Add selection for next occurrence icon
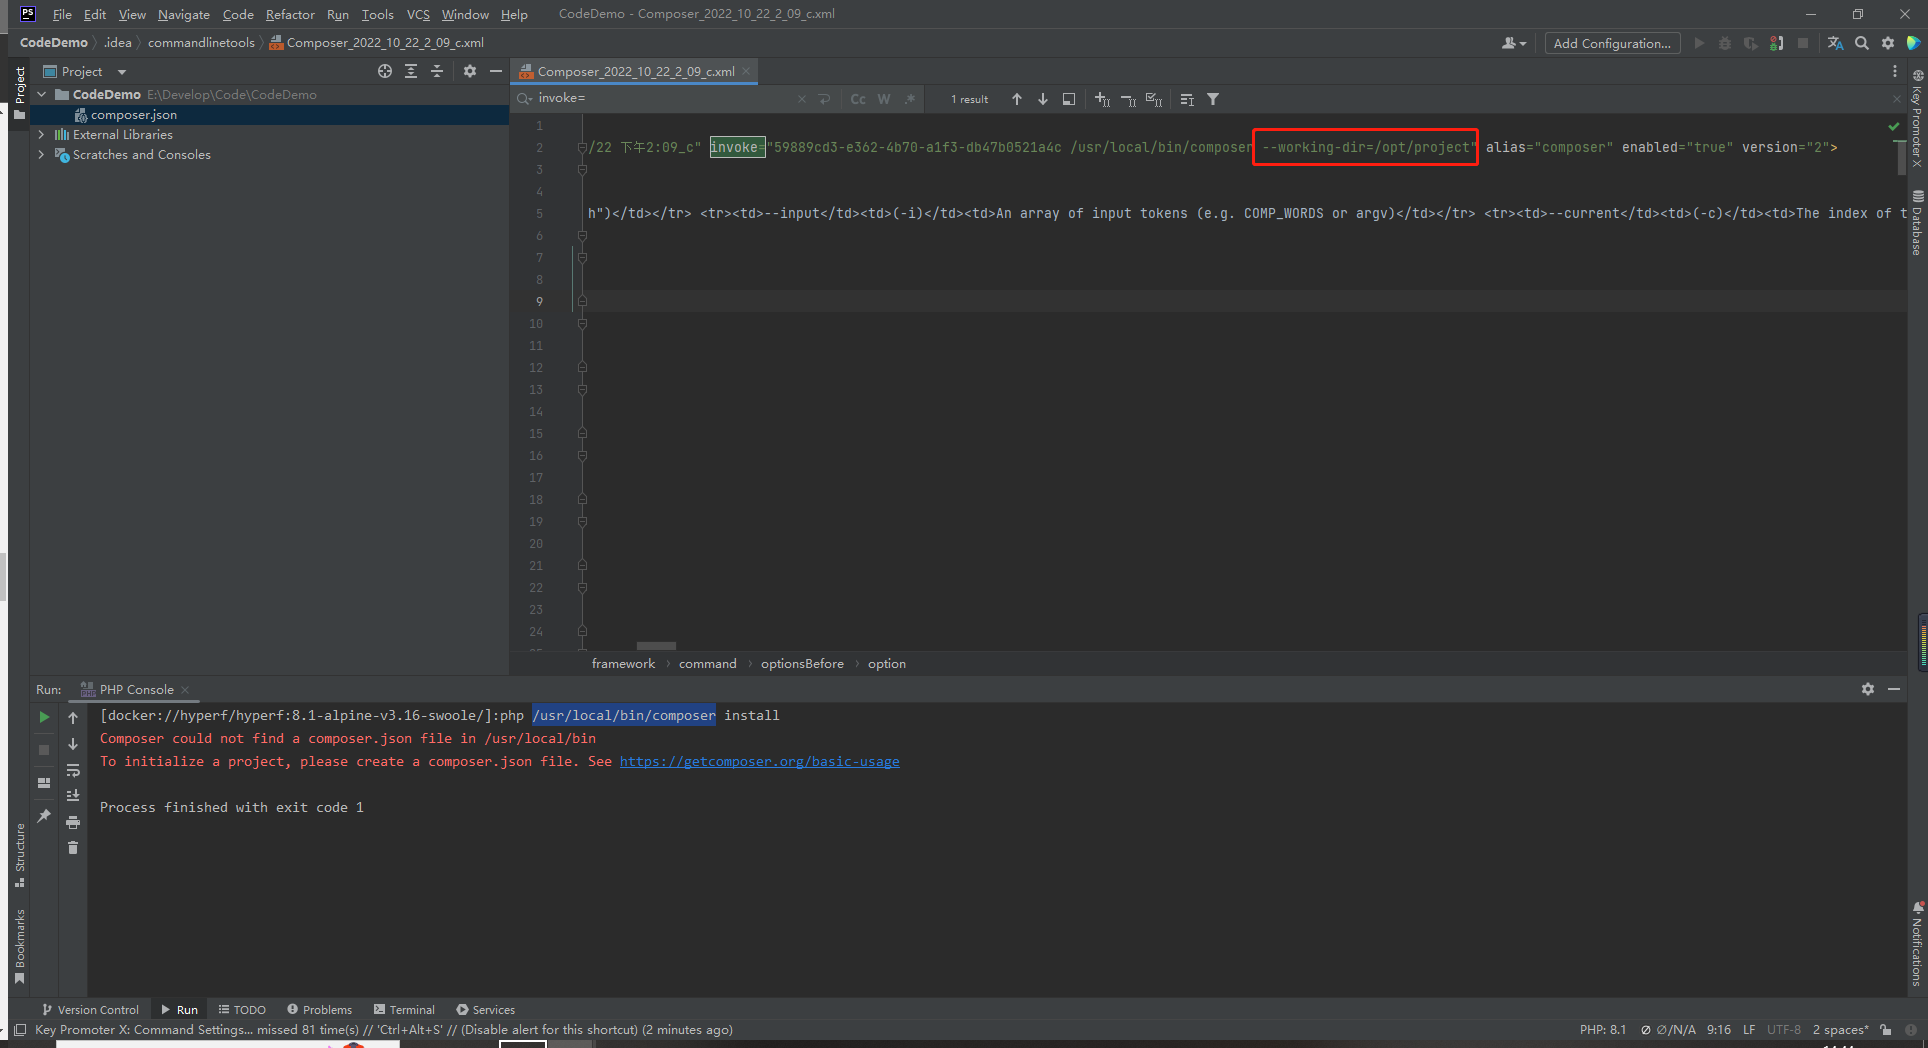The height and width of the screenshot is (1048, 1928). pos(1102,99)
